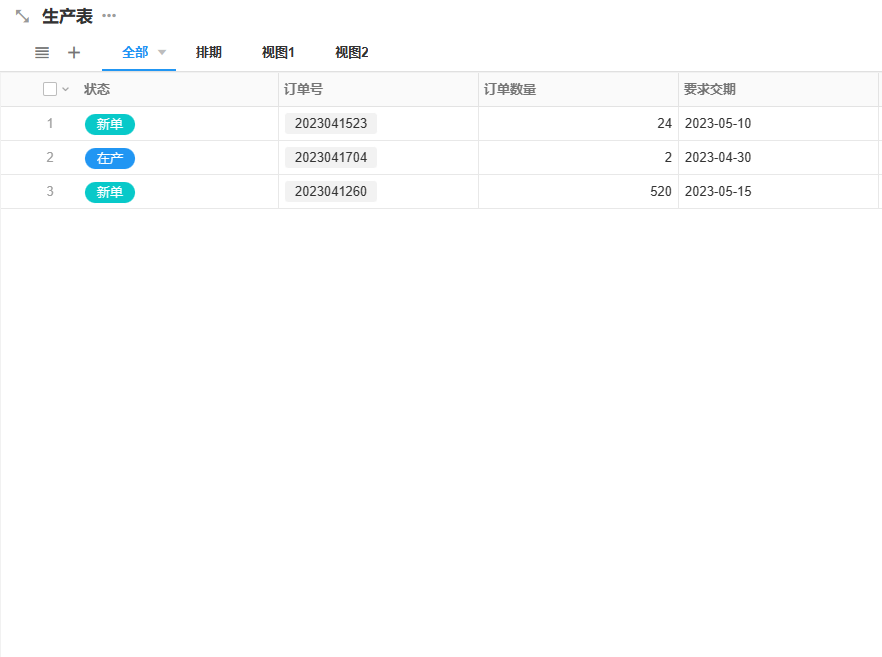
Task: Switch to the 排期 tab
Action: tap(208, 53)
